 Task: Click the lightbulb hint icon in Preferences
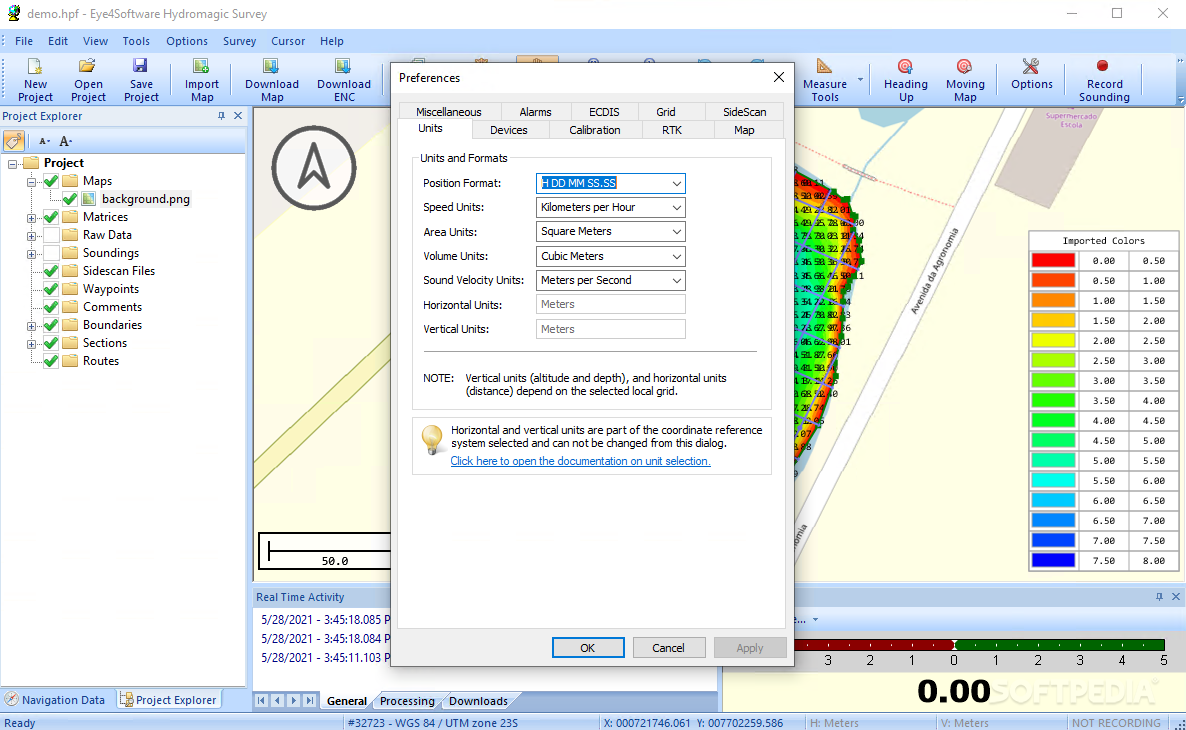(432, 440)
